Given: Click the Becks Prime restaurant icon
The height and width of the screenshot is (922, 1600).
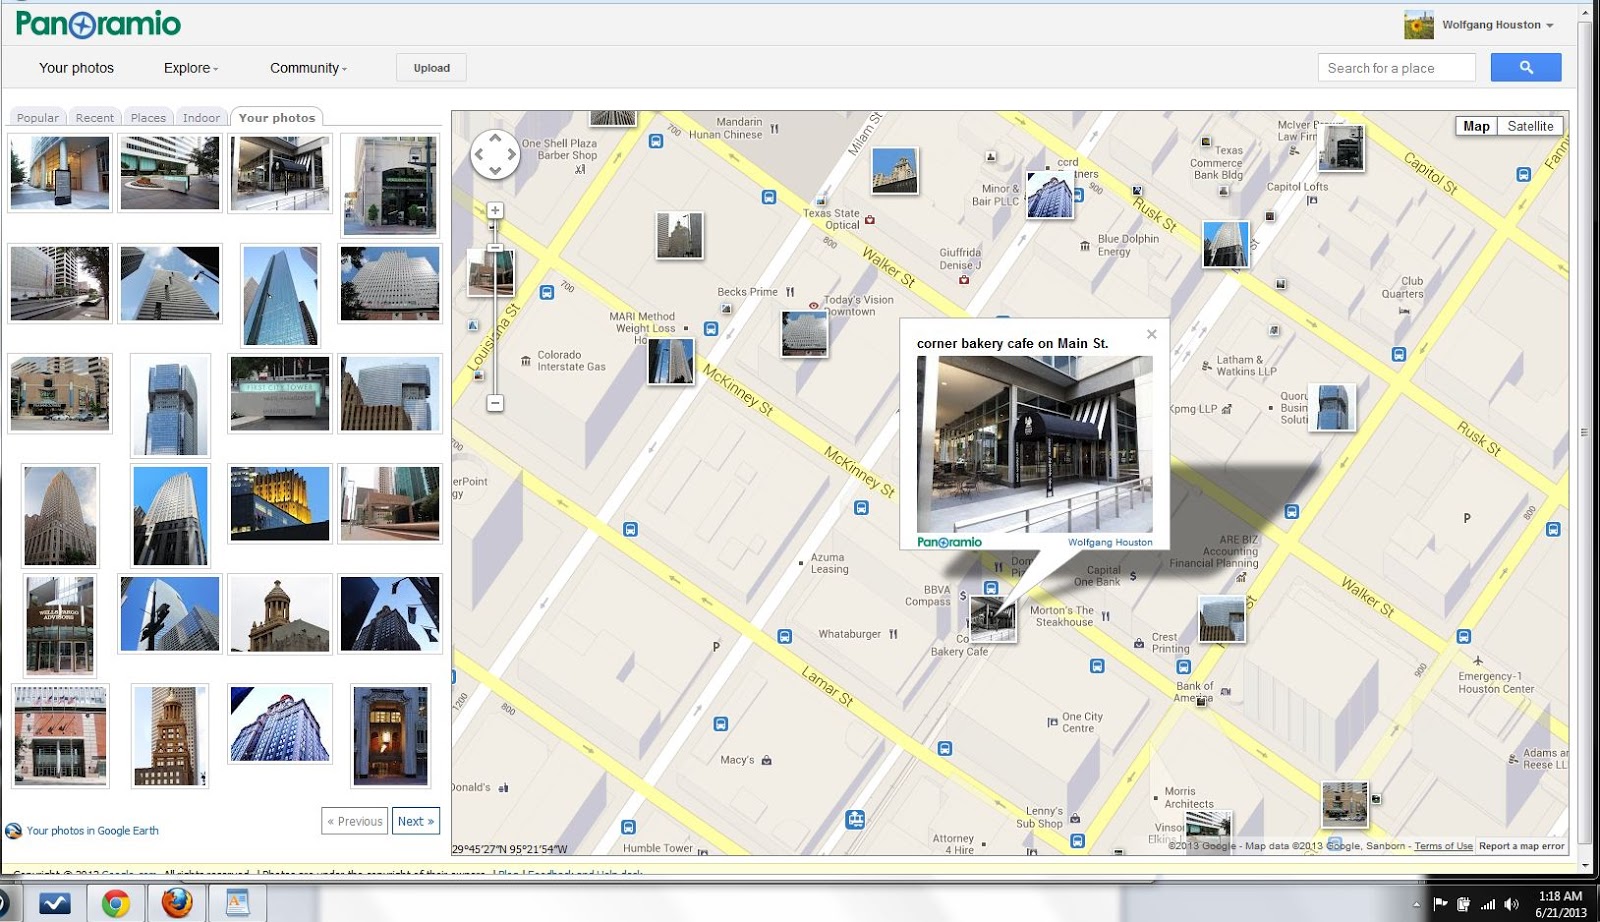Looking at the screenshot, I should coord(790,292).
